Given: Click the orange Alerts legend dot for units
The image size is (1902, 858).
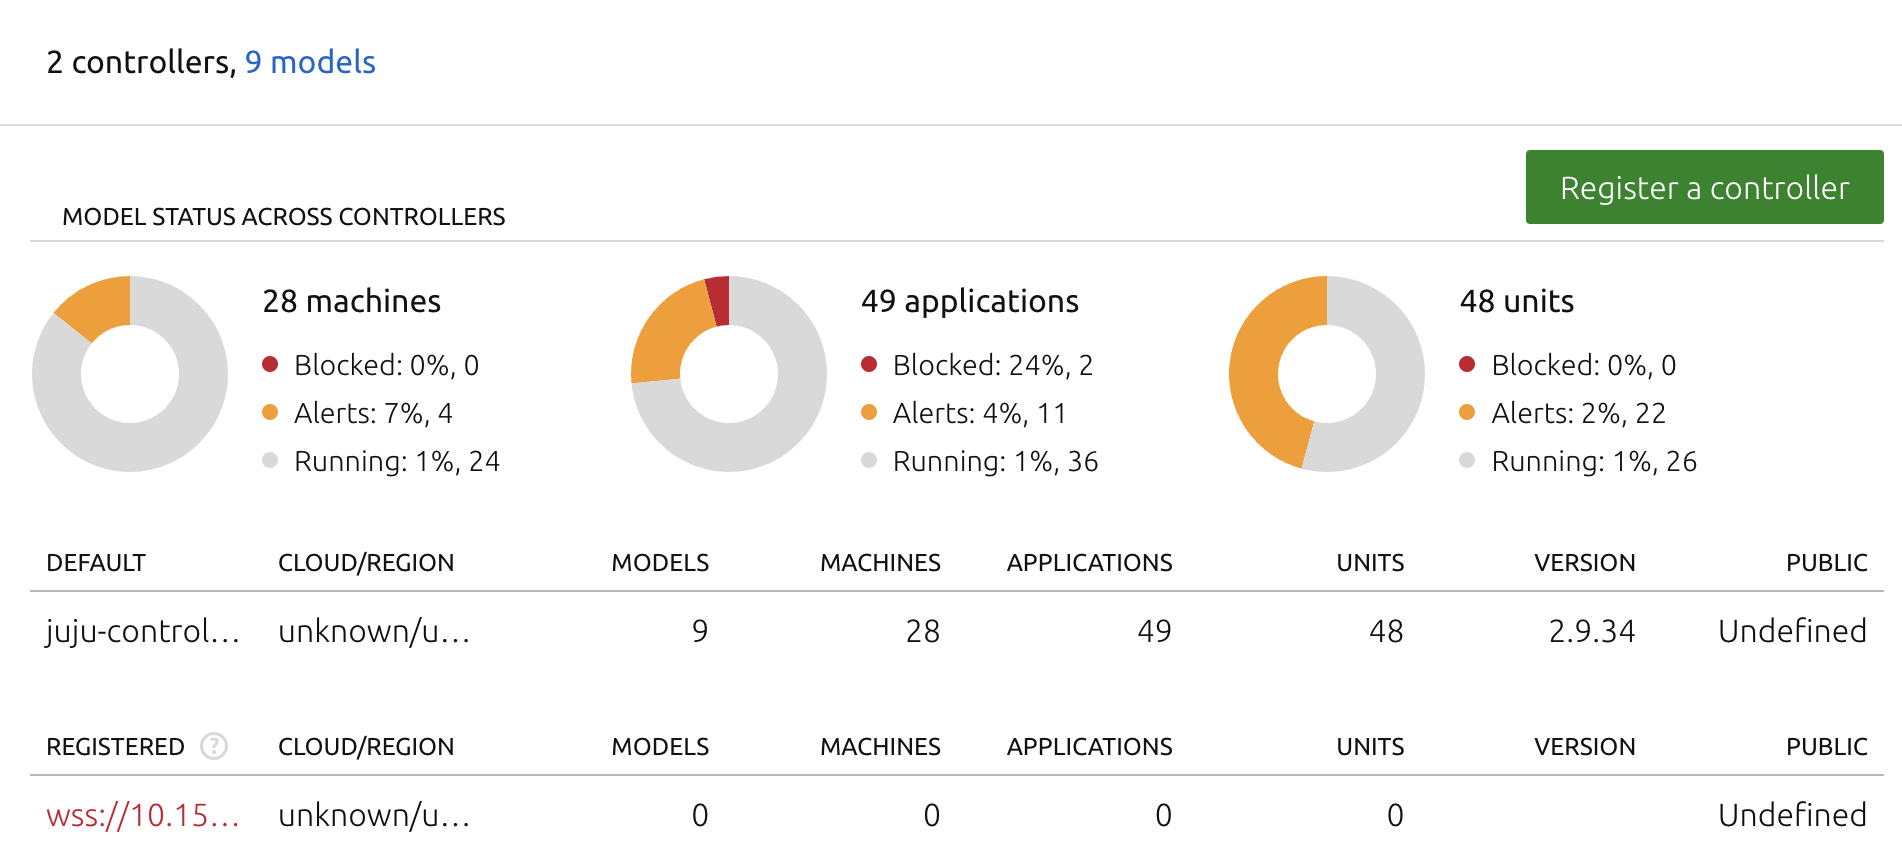Looking at the screenshot, I should coord(1466,413).
